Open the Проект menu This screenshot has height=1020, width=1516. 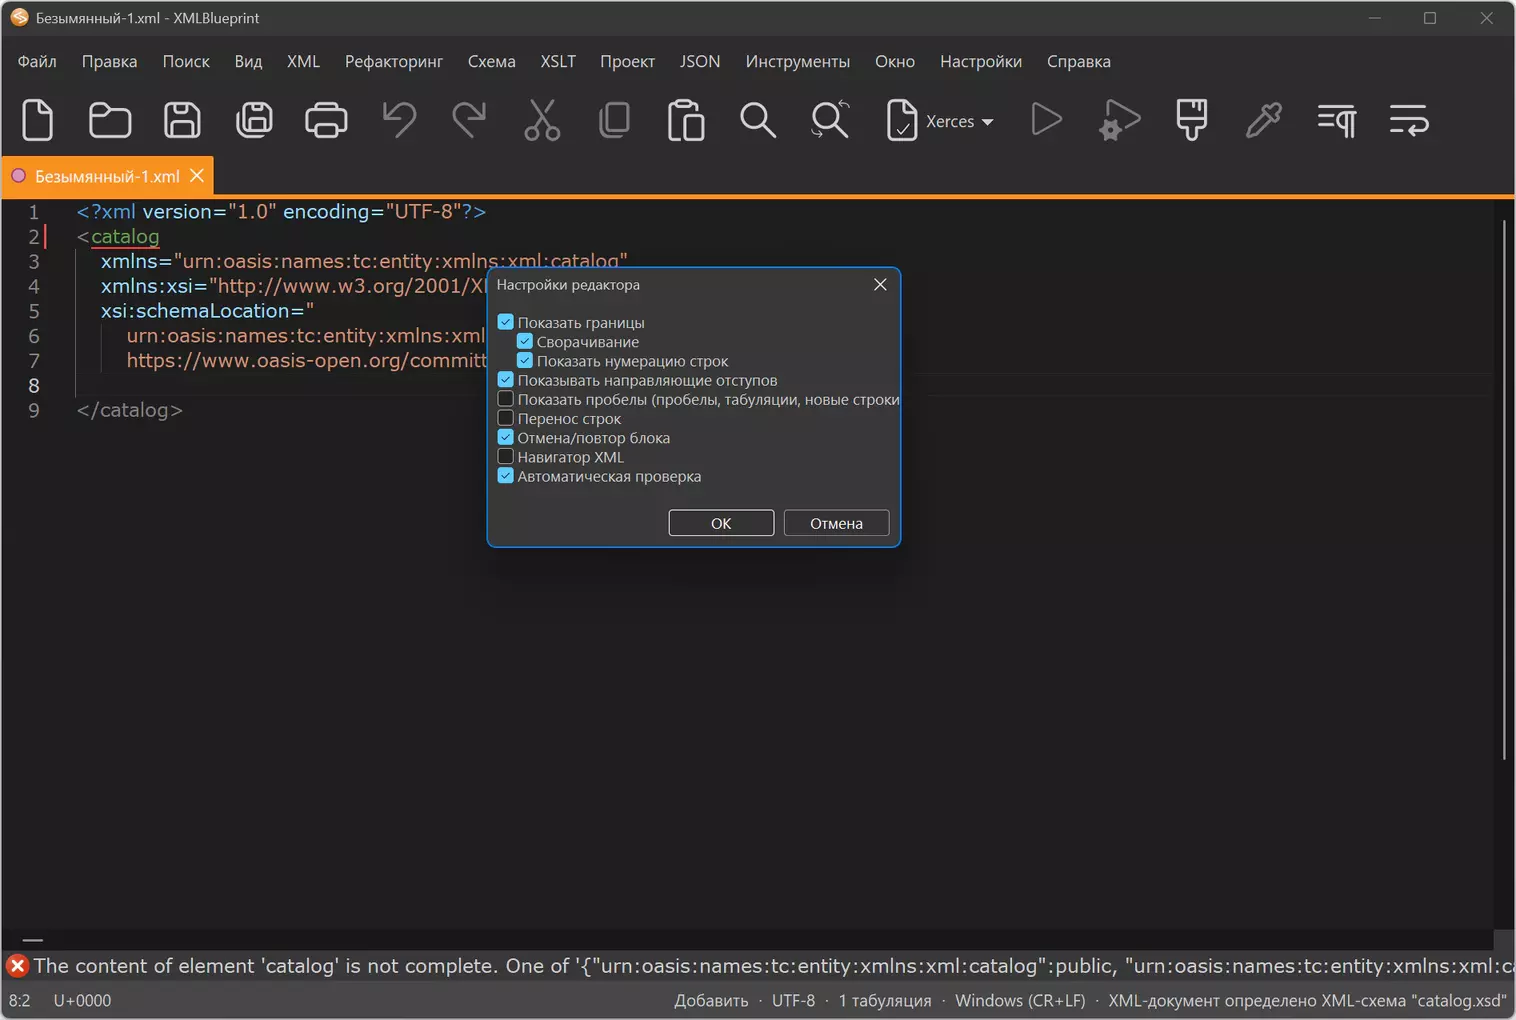coord(627,61)
